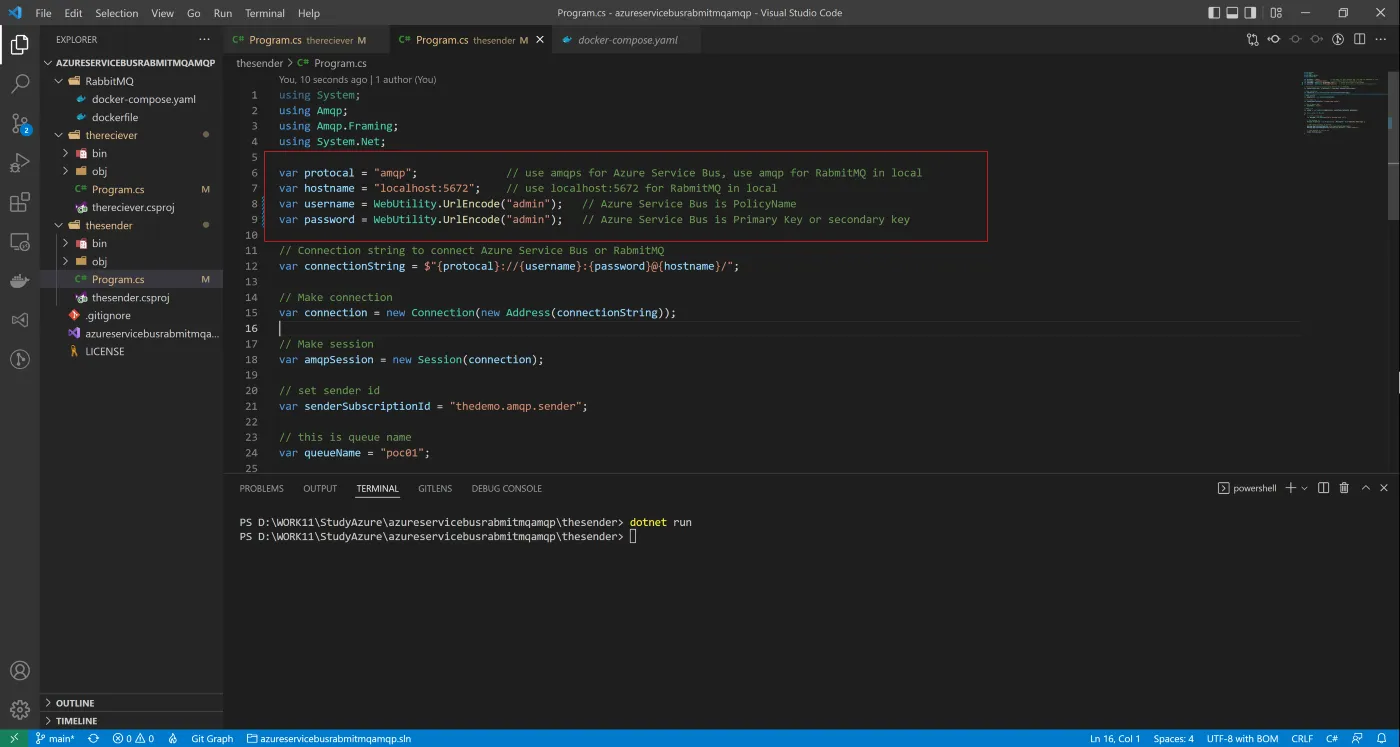The height and width of the screenshot is (747, 1400).
Task: Open the Help menu
Action: click(309, 13)
